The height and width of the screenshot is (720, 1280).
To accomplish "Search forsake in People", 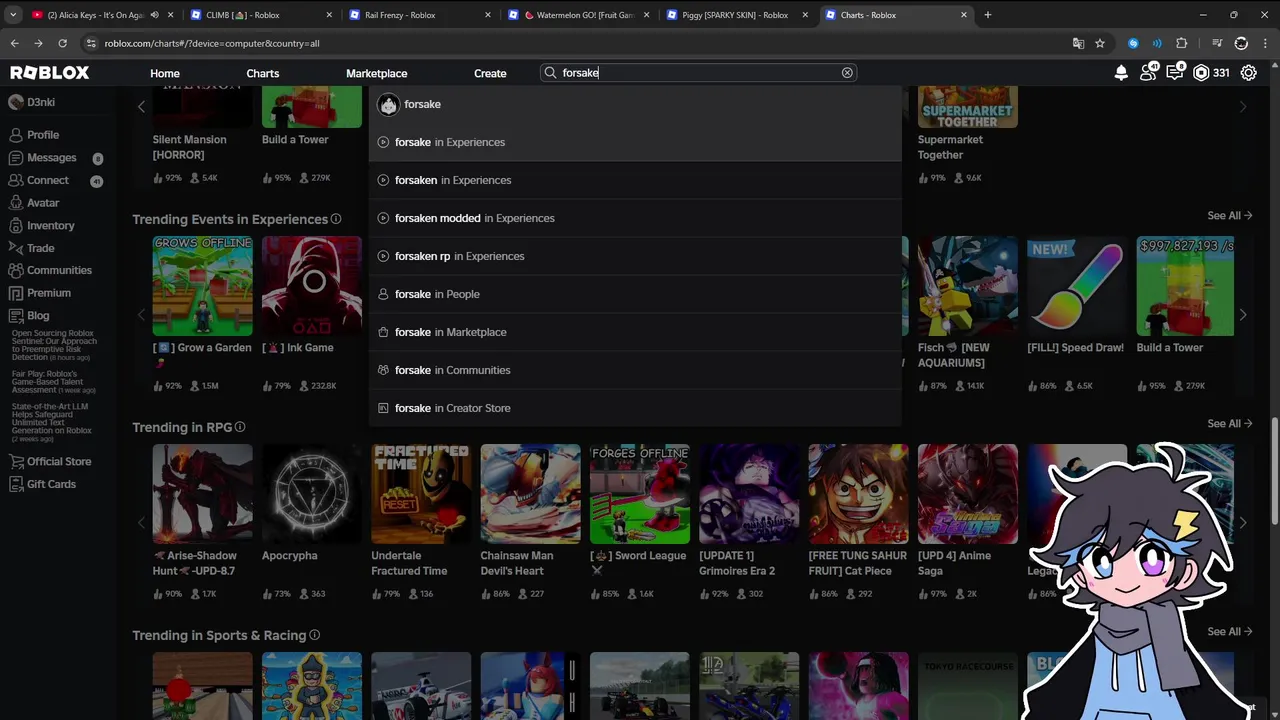I will coord(635,294).
